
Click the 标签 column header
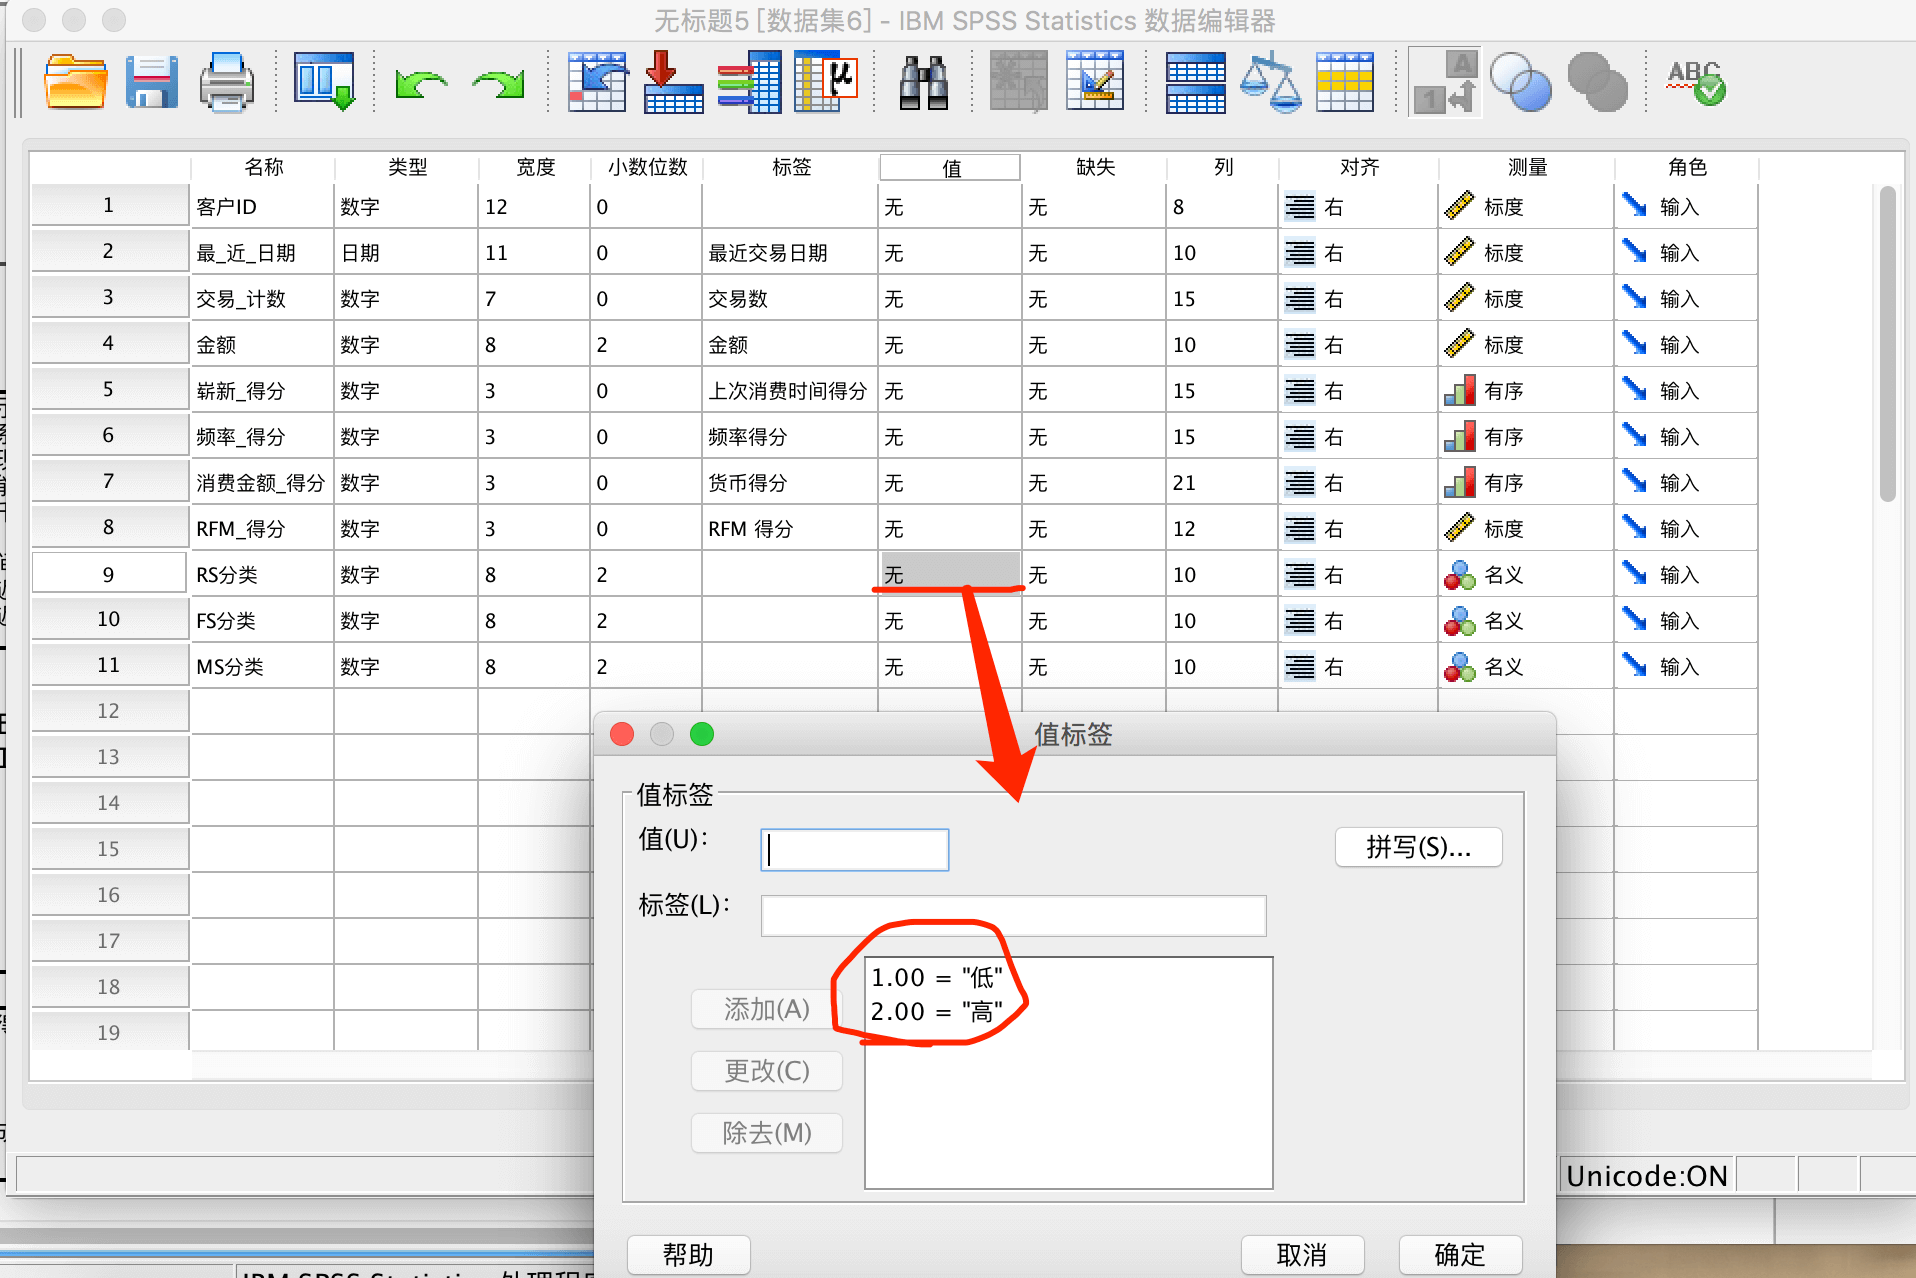791,167
